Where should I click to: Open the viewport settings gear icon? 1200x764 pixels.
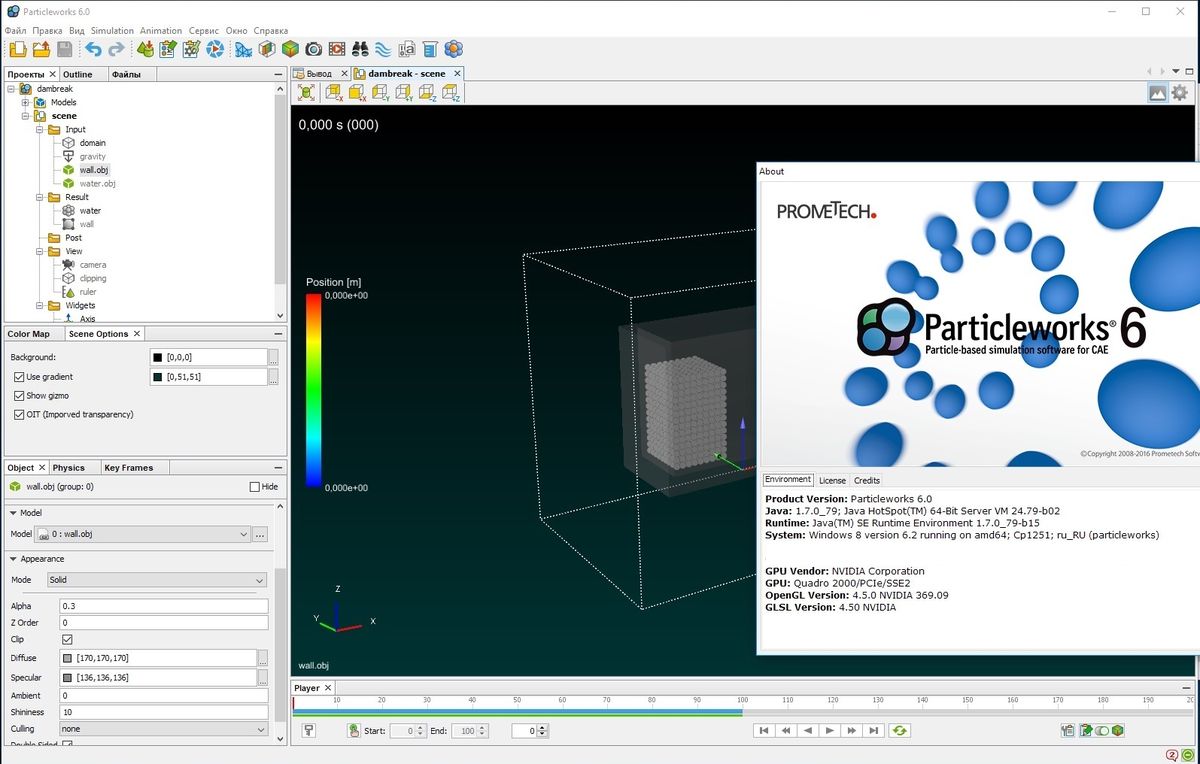pyautogui.click(x=1181, y=92)
